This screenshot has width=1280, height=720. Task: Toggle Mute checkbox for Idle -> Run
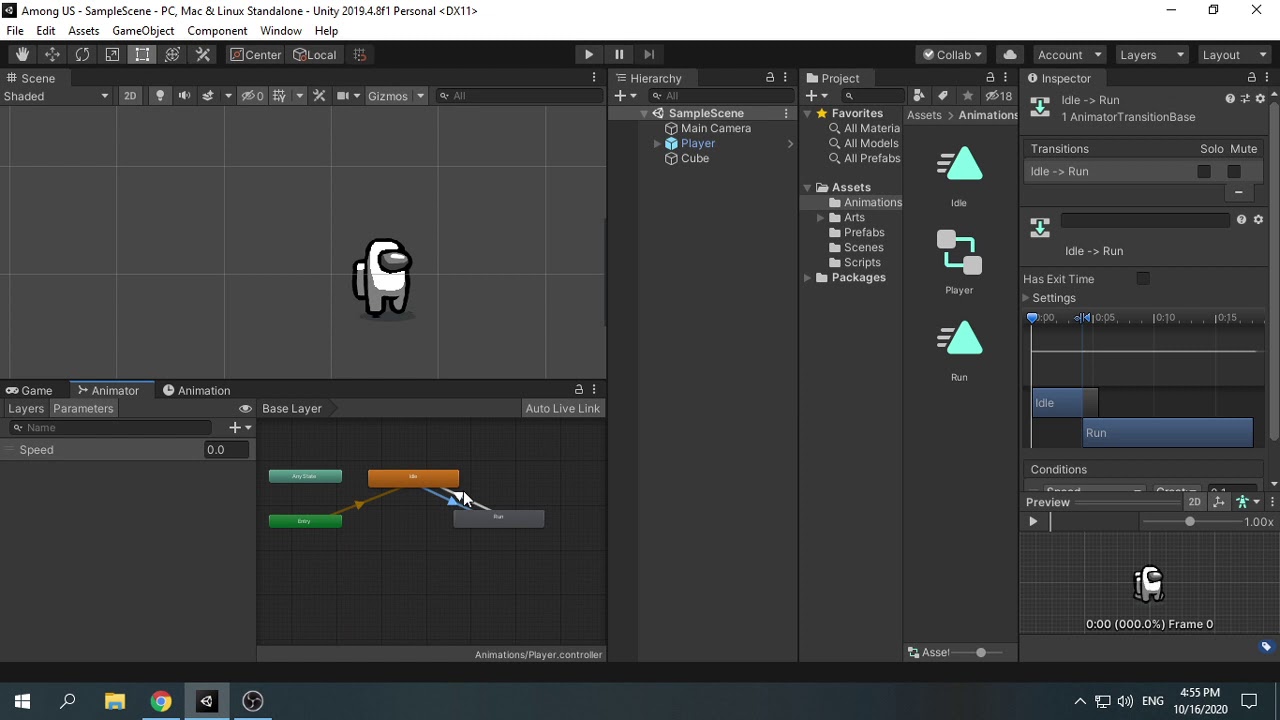pyautogui.click(x=1234, y=172)
